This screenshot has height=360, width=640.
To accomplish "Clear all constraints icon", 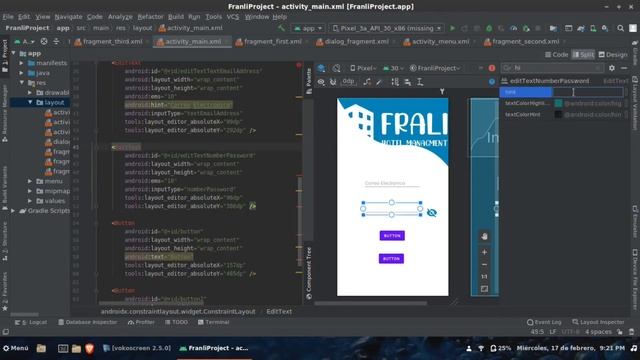I will pos(367,82).
